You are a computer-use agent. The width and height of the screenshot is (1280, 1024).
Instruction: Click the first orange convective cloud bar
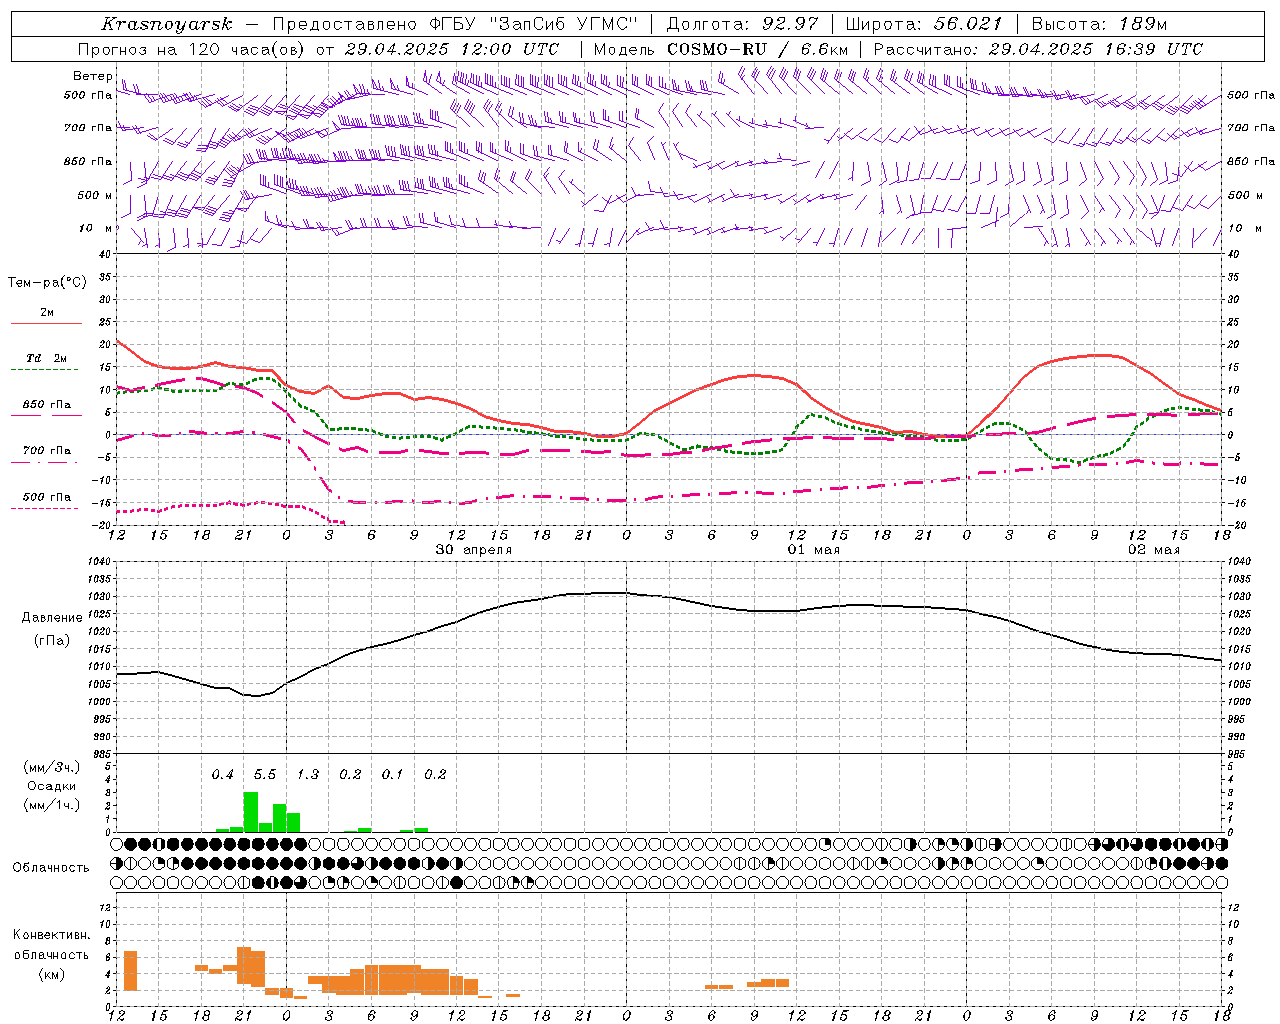130,971
